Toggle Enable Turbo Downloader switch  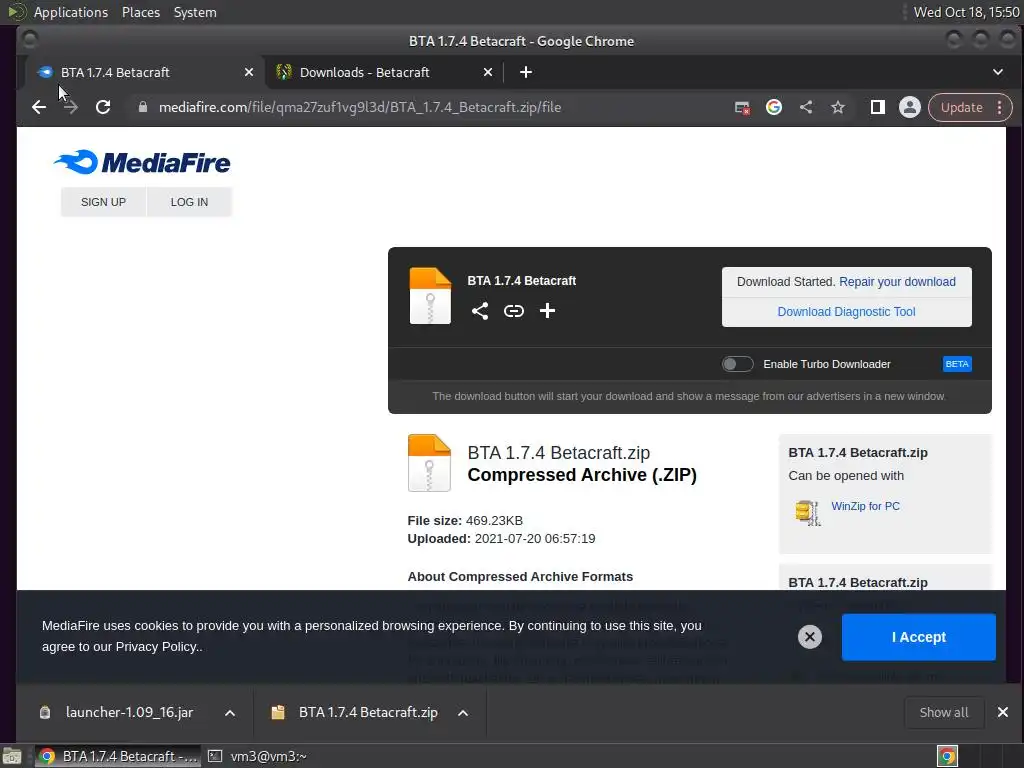point(737,364)
